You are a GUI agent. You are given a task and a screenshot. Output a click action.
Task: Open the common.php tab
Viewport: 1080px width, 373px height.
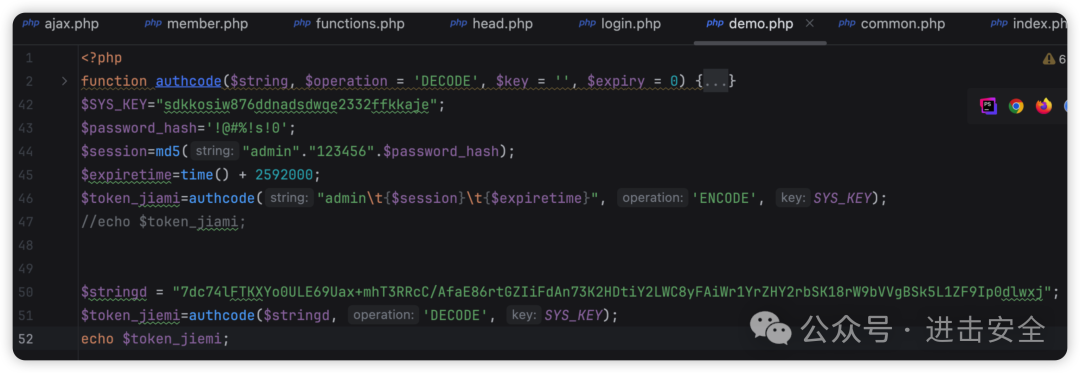click(891, 24)
